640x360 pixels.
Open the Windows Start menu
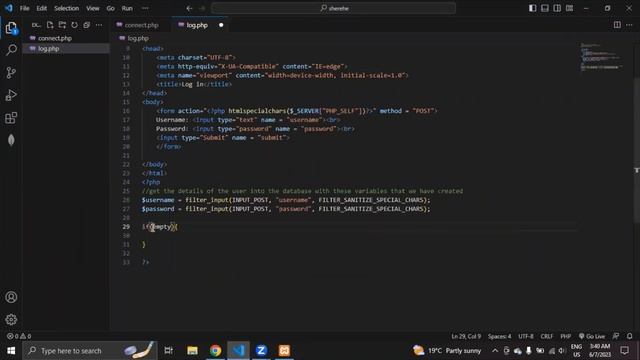point(11,351)
